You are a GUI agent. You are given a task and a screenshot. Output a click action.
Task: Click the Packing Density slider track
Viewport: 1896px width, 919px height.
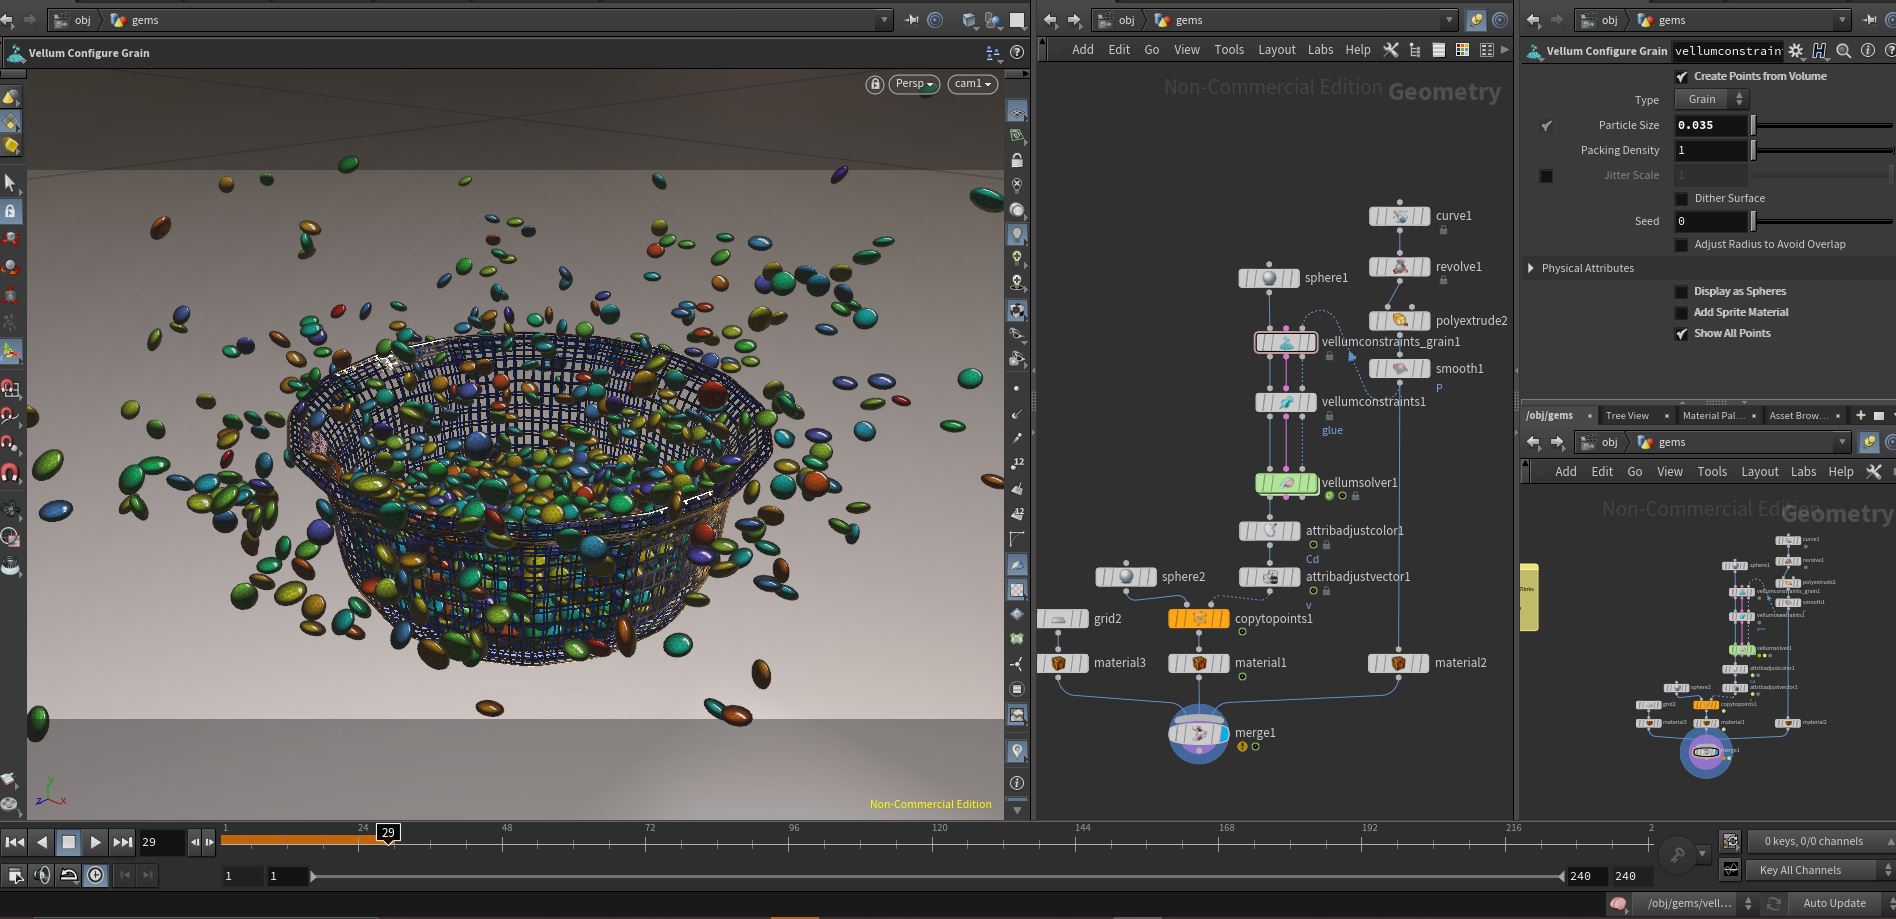[x=1822, y=150]
